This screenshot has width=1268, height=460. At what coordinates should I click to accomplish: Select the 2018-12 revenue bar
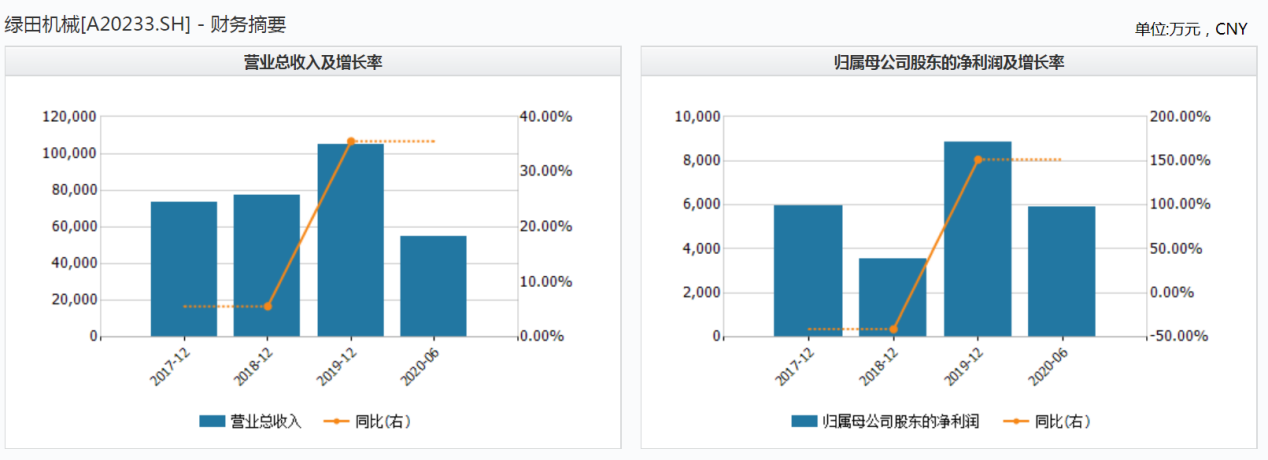267,265
